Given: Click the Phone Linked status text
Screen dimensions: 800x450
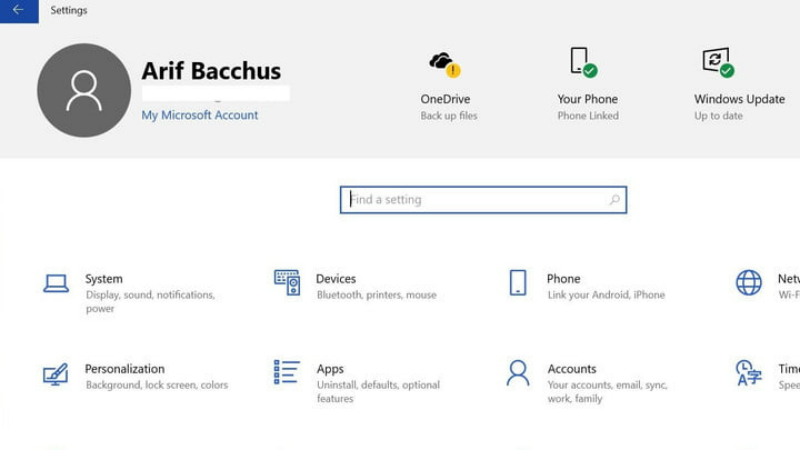Looking at the screenshot, I should click(588, 116).
